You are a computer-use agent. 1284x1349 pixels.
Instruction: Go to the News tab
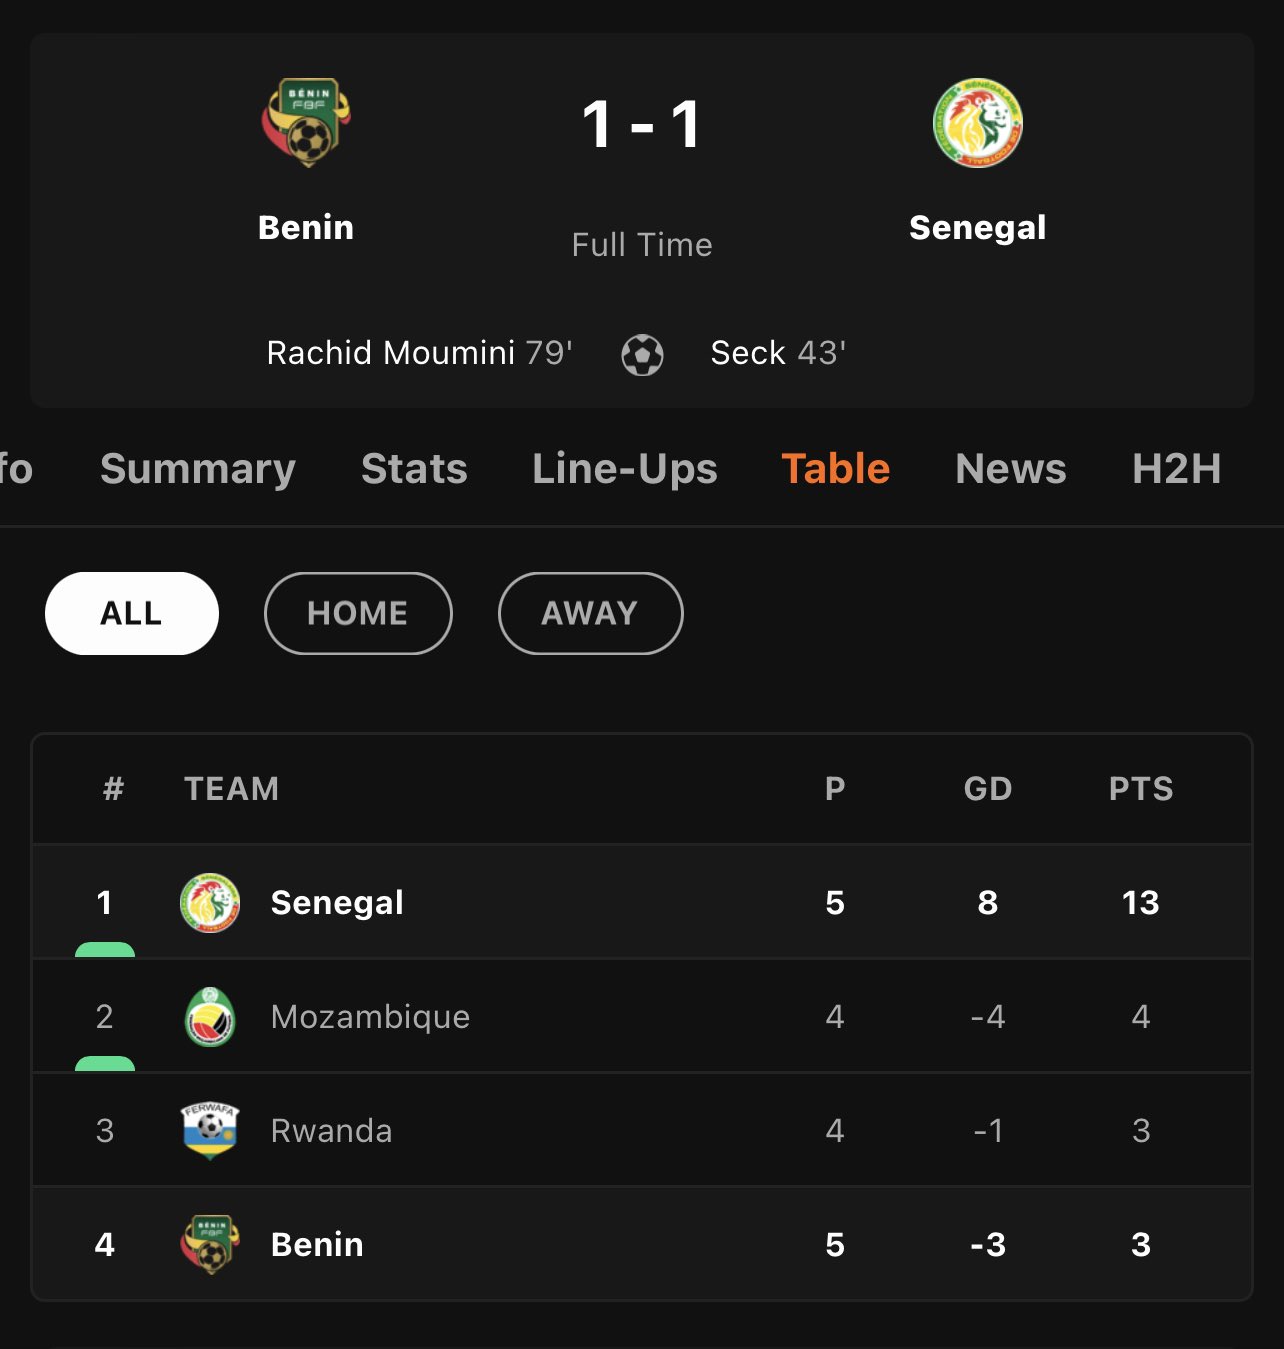click(1011, 468)
